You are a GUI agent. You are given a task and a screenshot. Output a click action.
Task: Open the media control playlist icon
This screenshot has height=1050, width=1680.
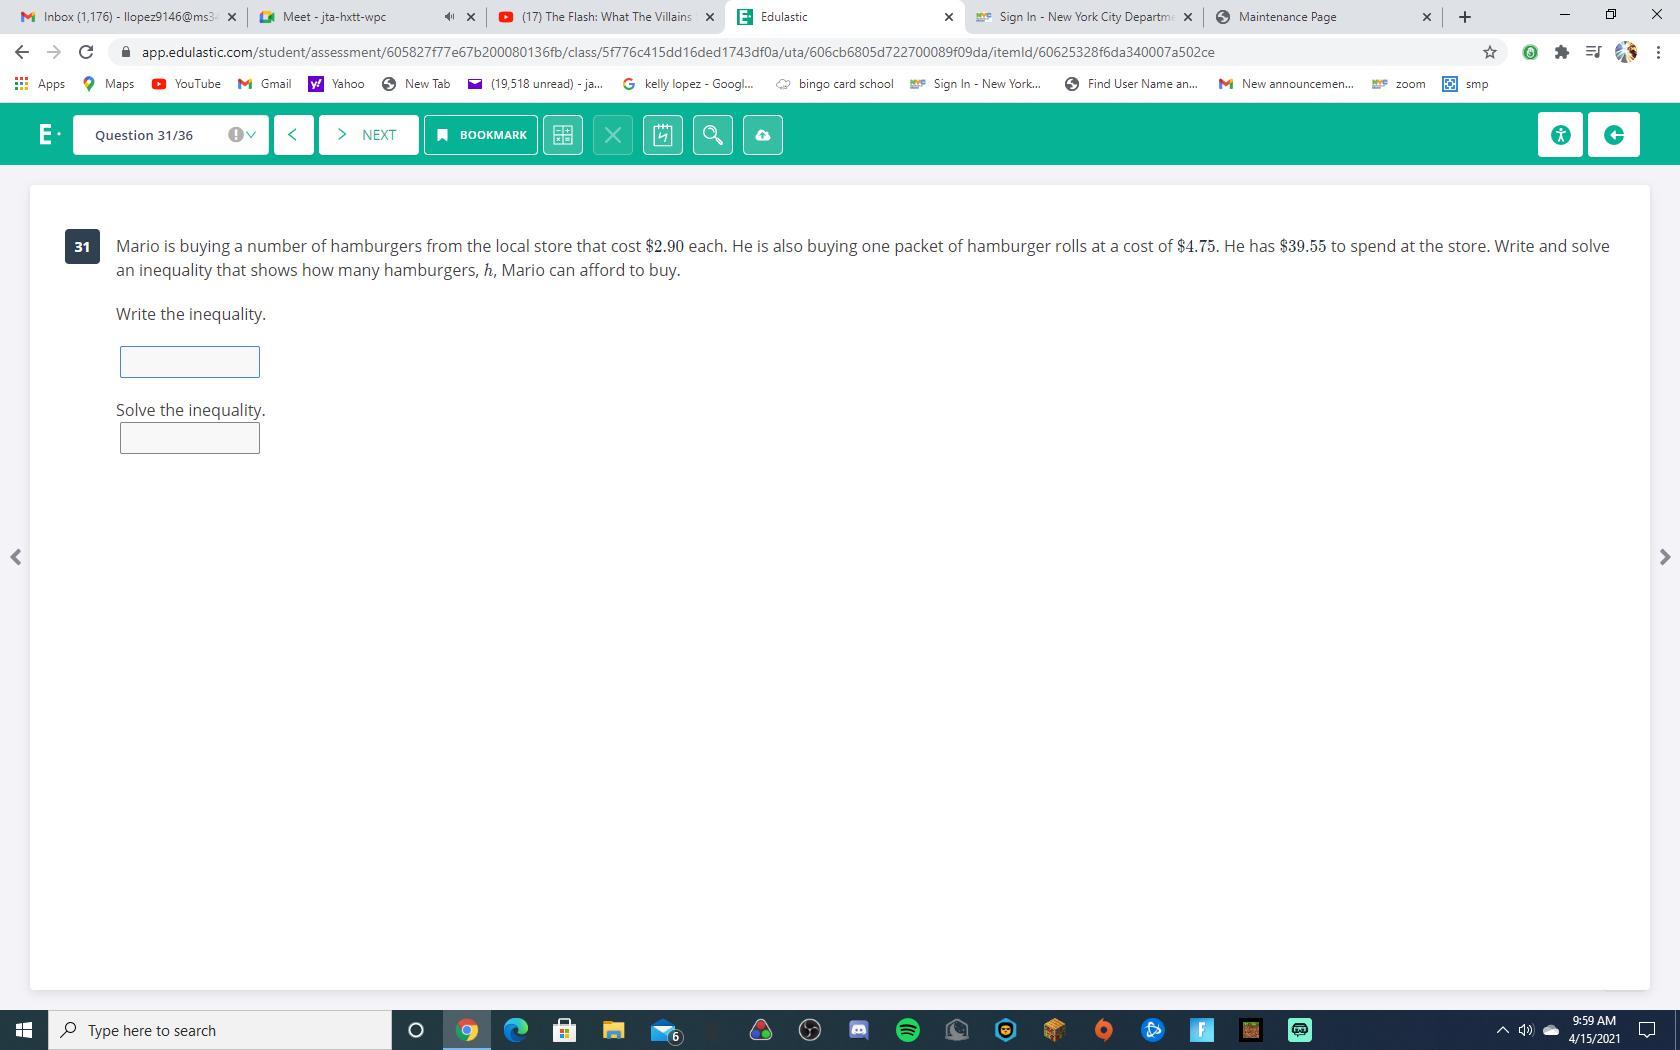pyautogui.click(x=1594, y=52)
